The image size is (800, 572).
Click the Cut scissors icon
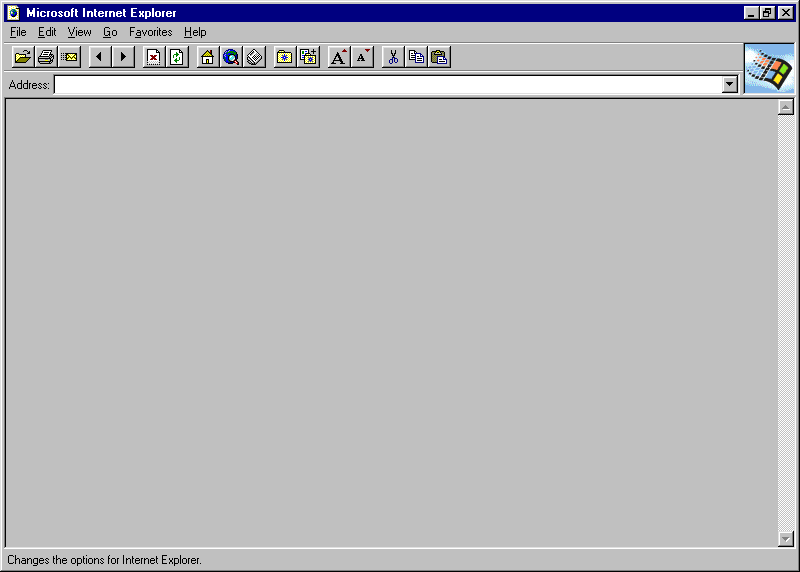pyautogui.click(x=393, y=57)
